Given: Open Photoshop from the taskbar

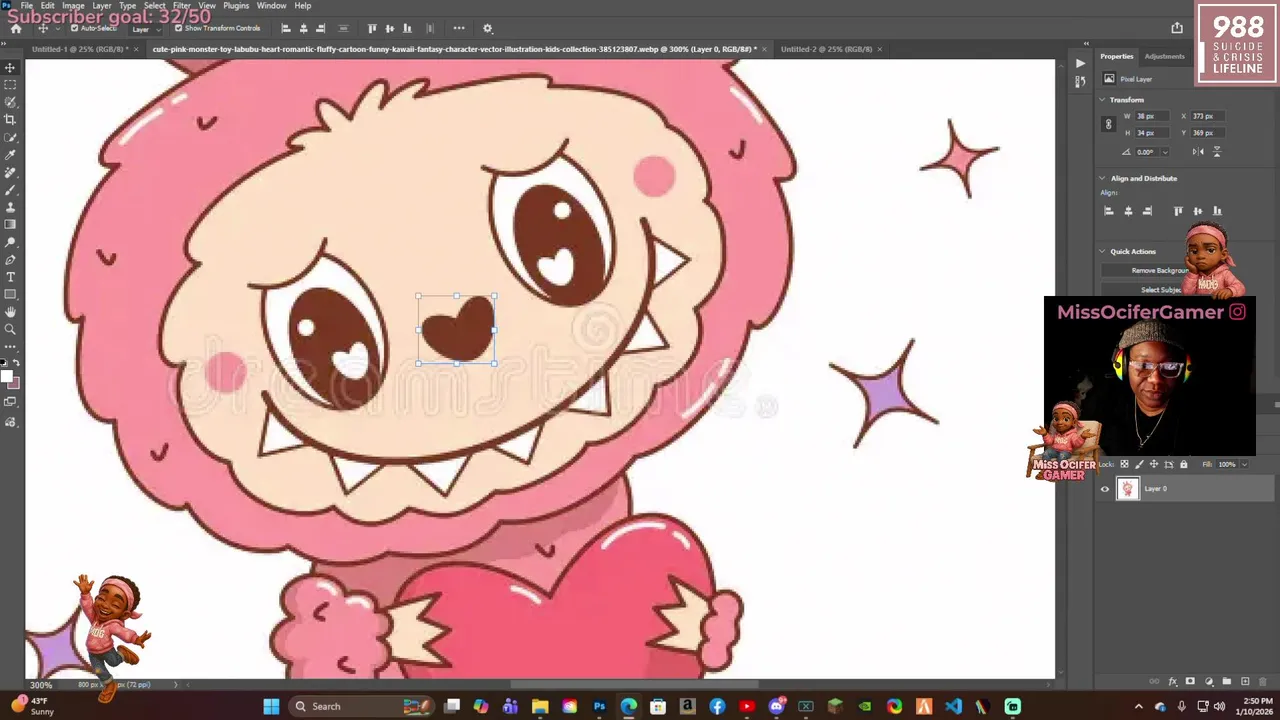Looking at the screenshot, I should 599,706.
